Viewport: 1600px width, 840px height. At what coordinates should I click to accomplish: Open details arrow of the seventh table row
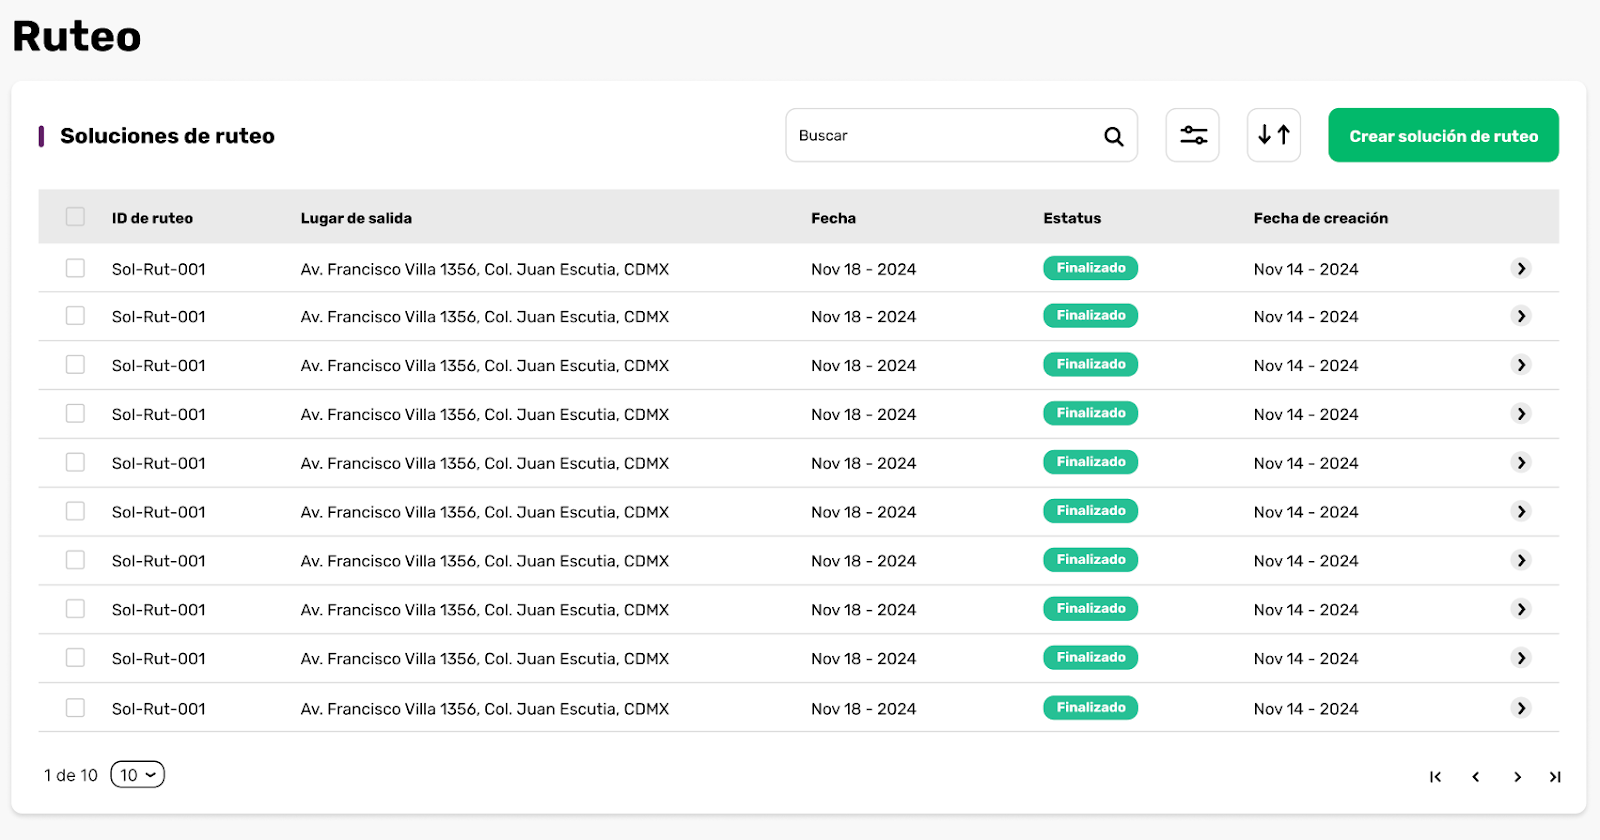tap(1521, 561)
